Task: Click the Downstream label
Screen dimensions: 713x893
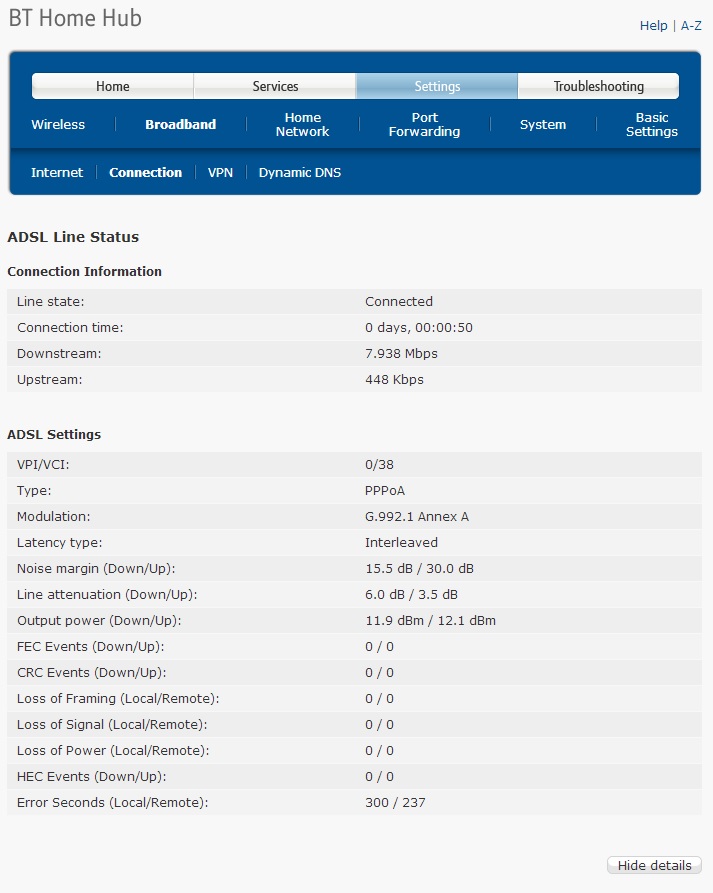Action: (59, 353)
